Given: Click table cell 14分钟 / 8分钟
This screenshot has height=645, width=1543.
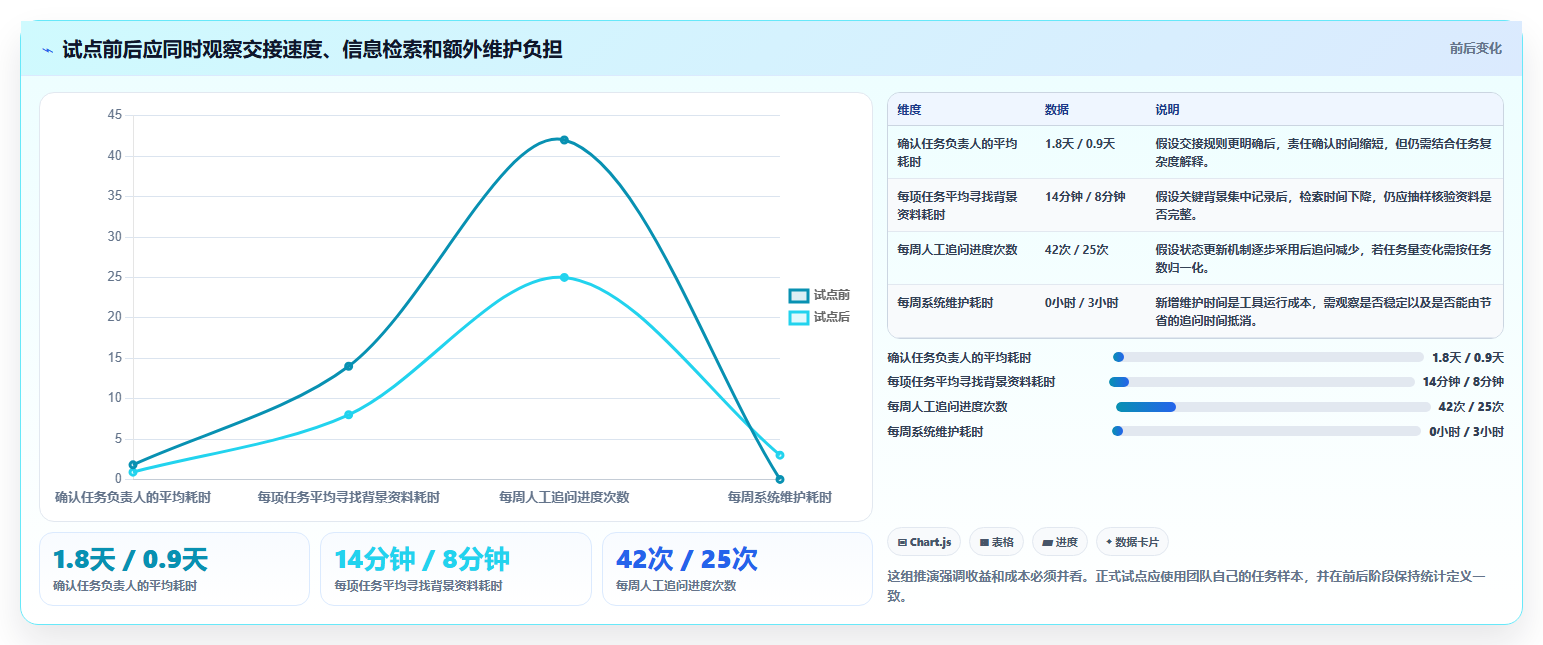Looking at the screenshot, I should coord(1085,197).
